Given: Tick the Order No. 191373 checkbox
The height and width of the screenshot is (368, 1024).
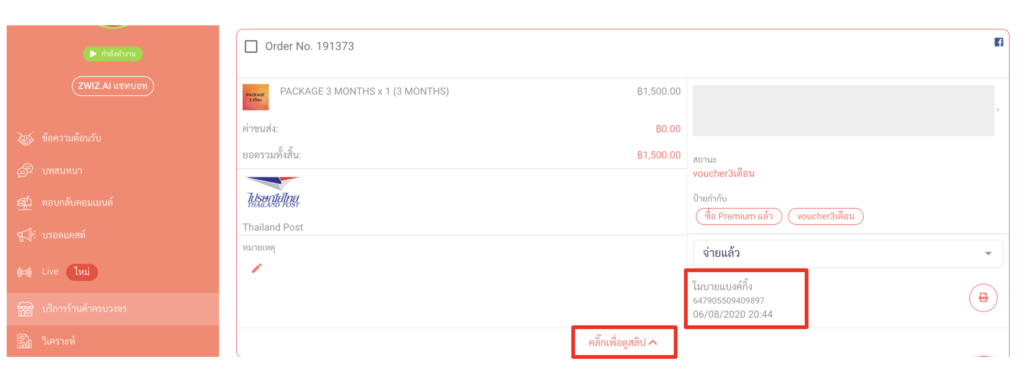Looking at the screenshot, I should tap(251, 46).
